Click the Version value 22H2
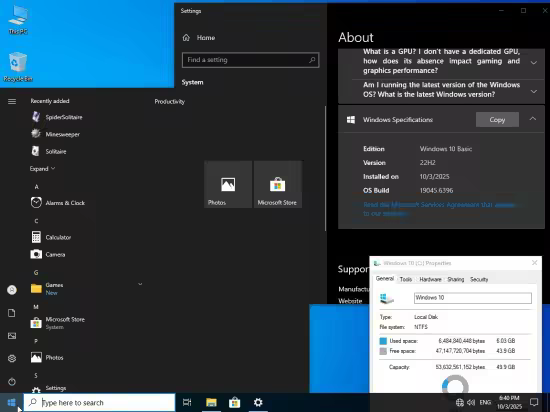The image size is (550, 412). (x=427, y=163)
